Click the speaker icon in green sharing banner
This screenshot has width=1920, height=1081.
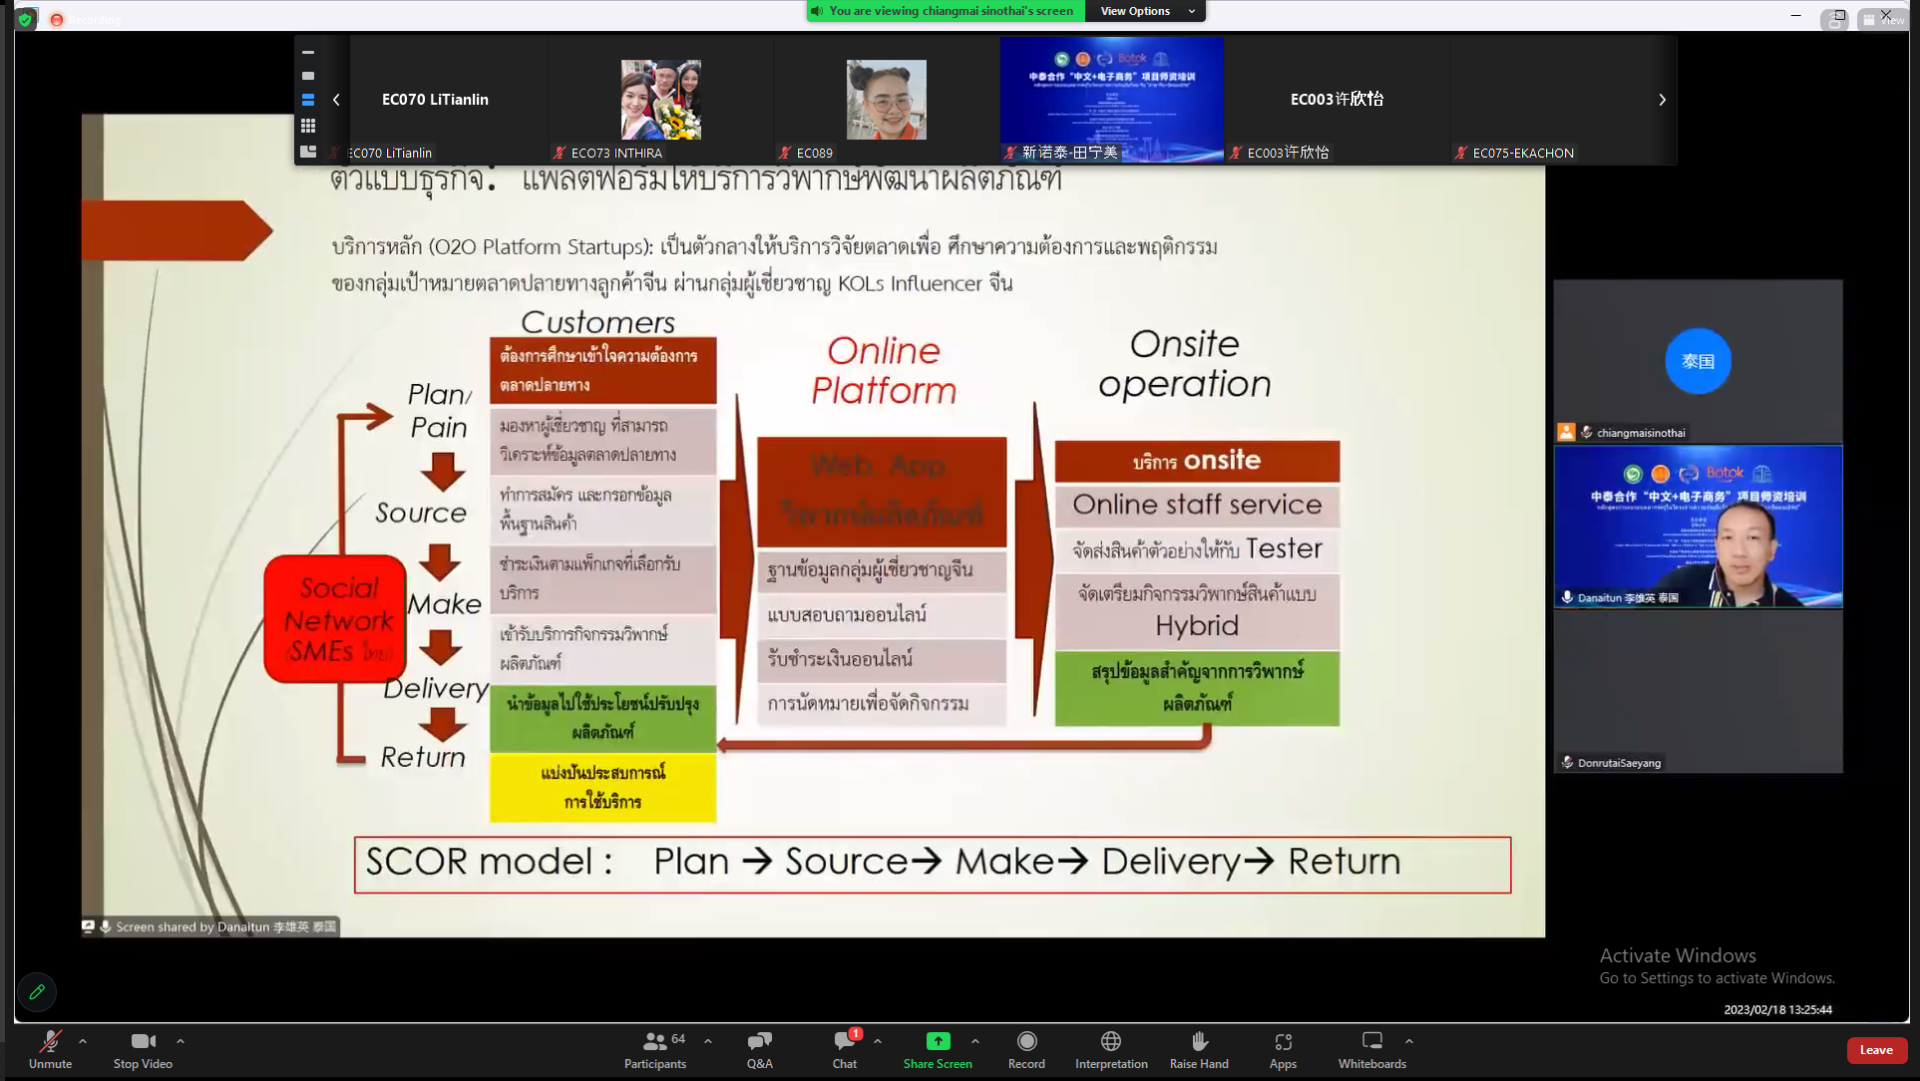click(x=817, y=11)
